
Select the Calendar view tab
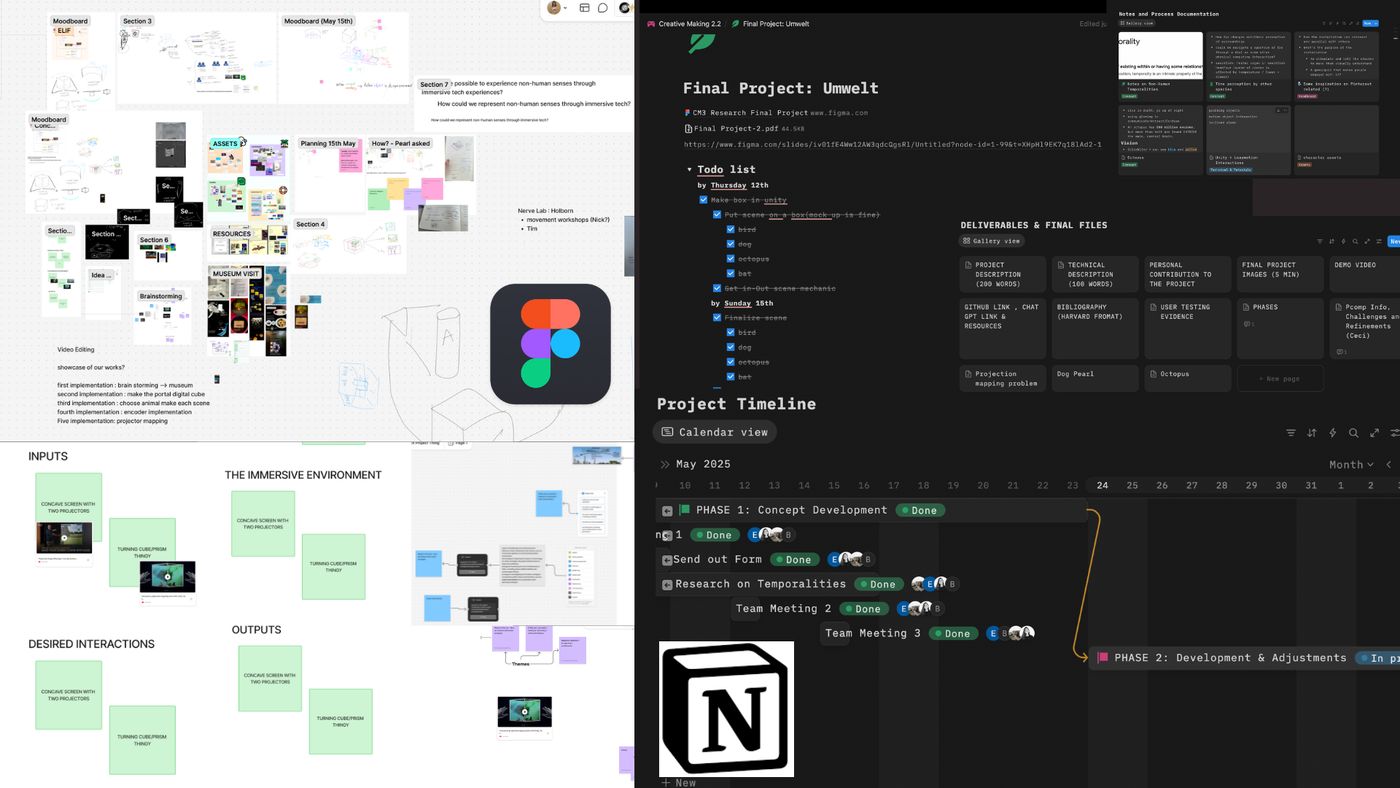tap(715, 432)
